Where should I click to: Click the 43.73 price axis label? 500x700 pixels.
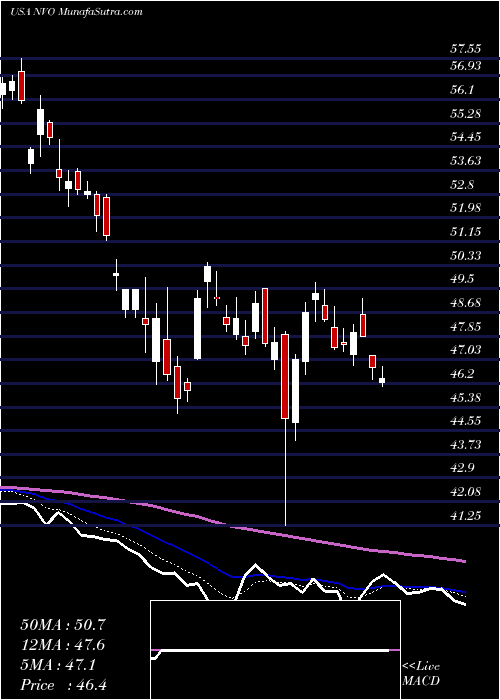coord(465,445)
